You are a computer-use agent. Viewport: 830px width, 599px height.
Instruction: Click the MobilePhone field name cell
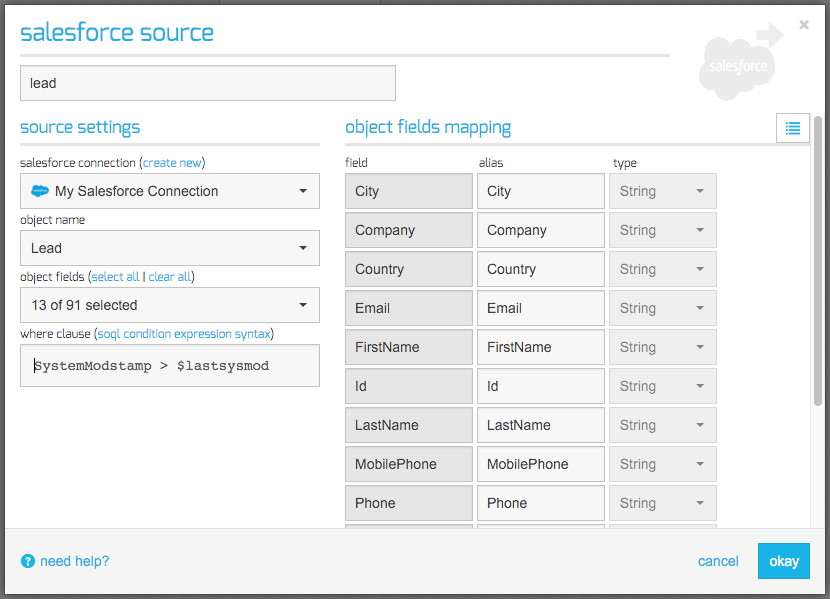point(409,464)
